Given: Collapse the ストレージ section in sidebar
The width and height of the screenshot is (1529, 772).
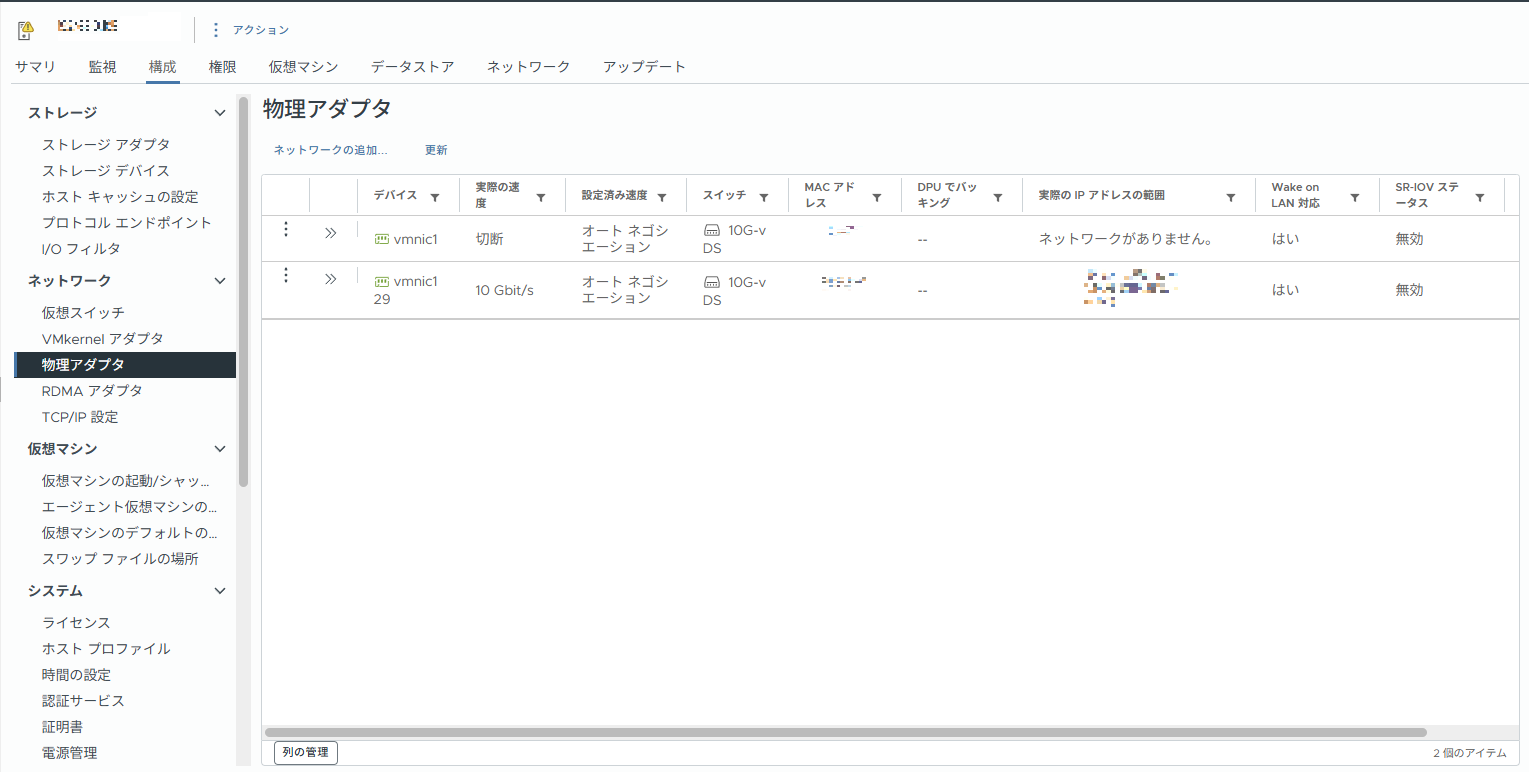Looking at the screenshot, I should coord(219,112).
